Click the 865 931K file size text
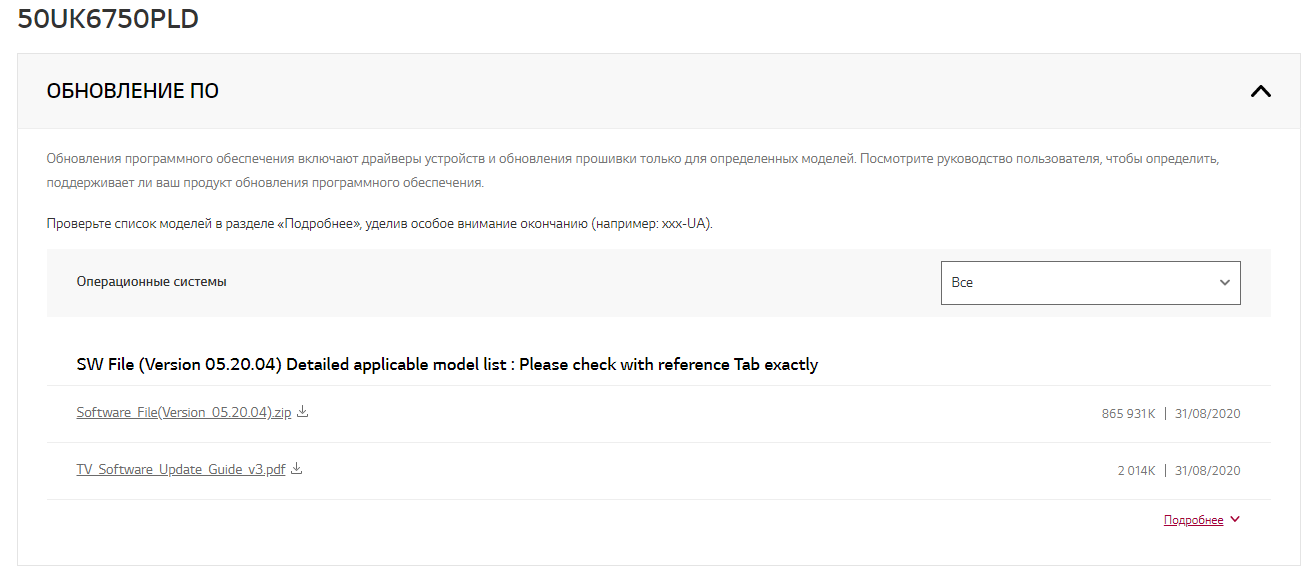1309x572 pixels. click(1128, 413)
